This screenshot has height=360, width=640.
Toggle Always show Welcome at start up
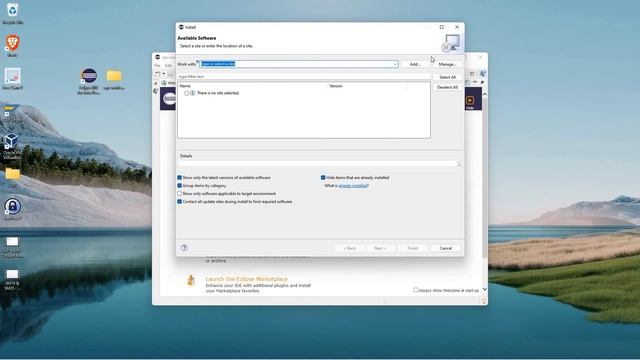tap(416, 290)
